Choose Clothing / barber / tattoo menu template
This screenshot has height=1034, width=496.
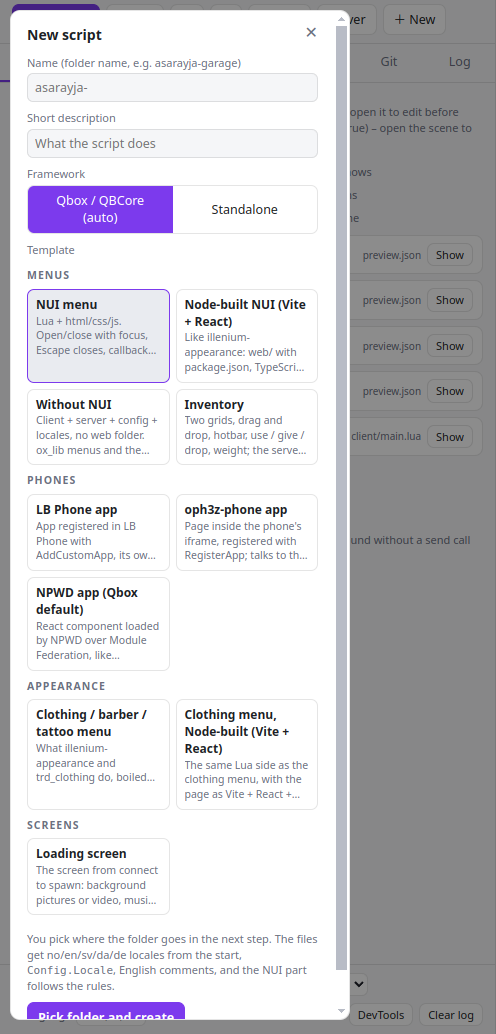[98, 754]
